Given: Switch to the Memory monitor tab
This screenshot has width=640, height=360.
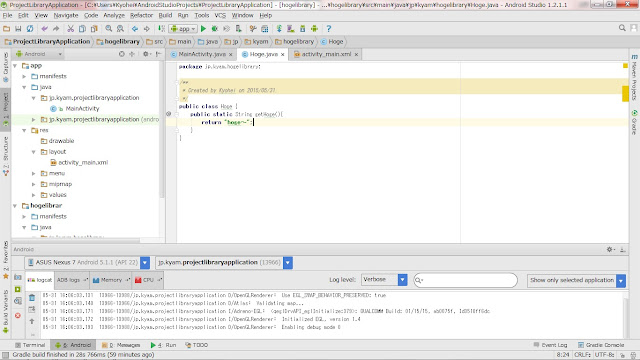Looking at the screenshot, I should tap(111, 280).
